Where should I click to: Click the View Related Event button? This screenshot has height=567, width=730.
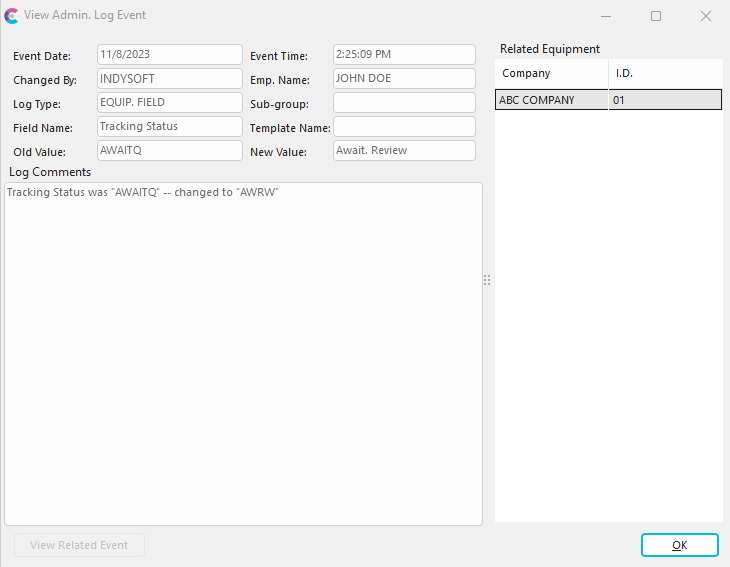coord(79,545)
